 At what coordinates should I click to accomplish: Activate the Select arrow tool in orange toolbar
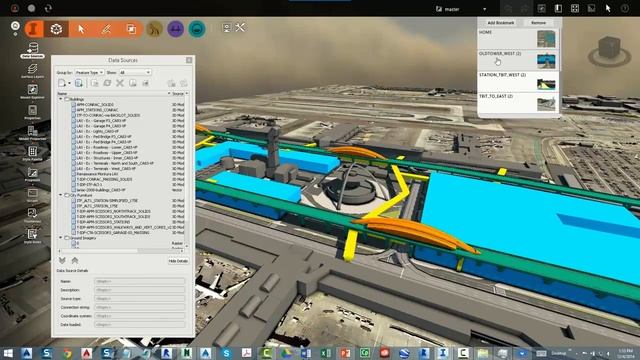[81, 29]
